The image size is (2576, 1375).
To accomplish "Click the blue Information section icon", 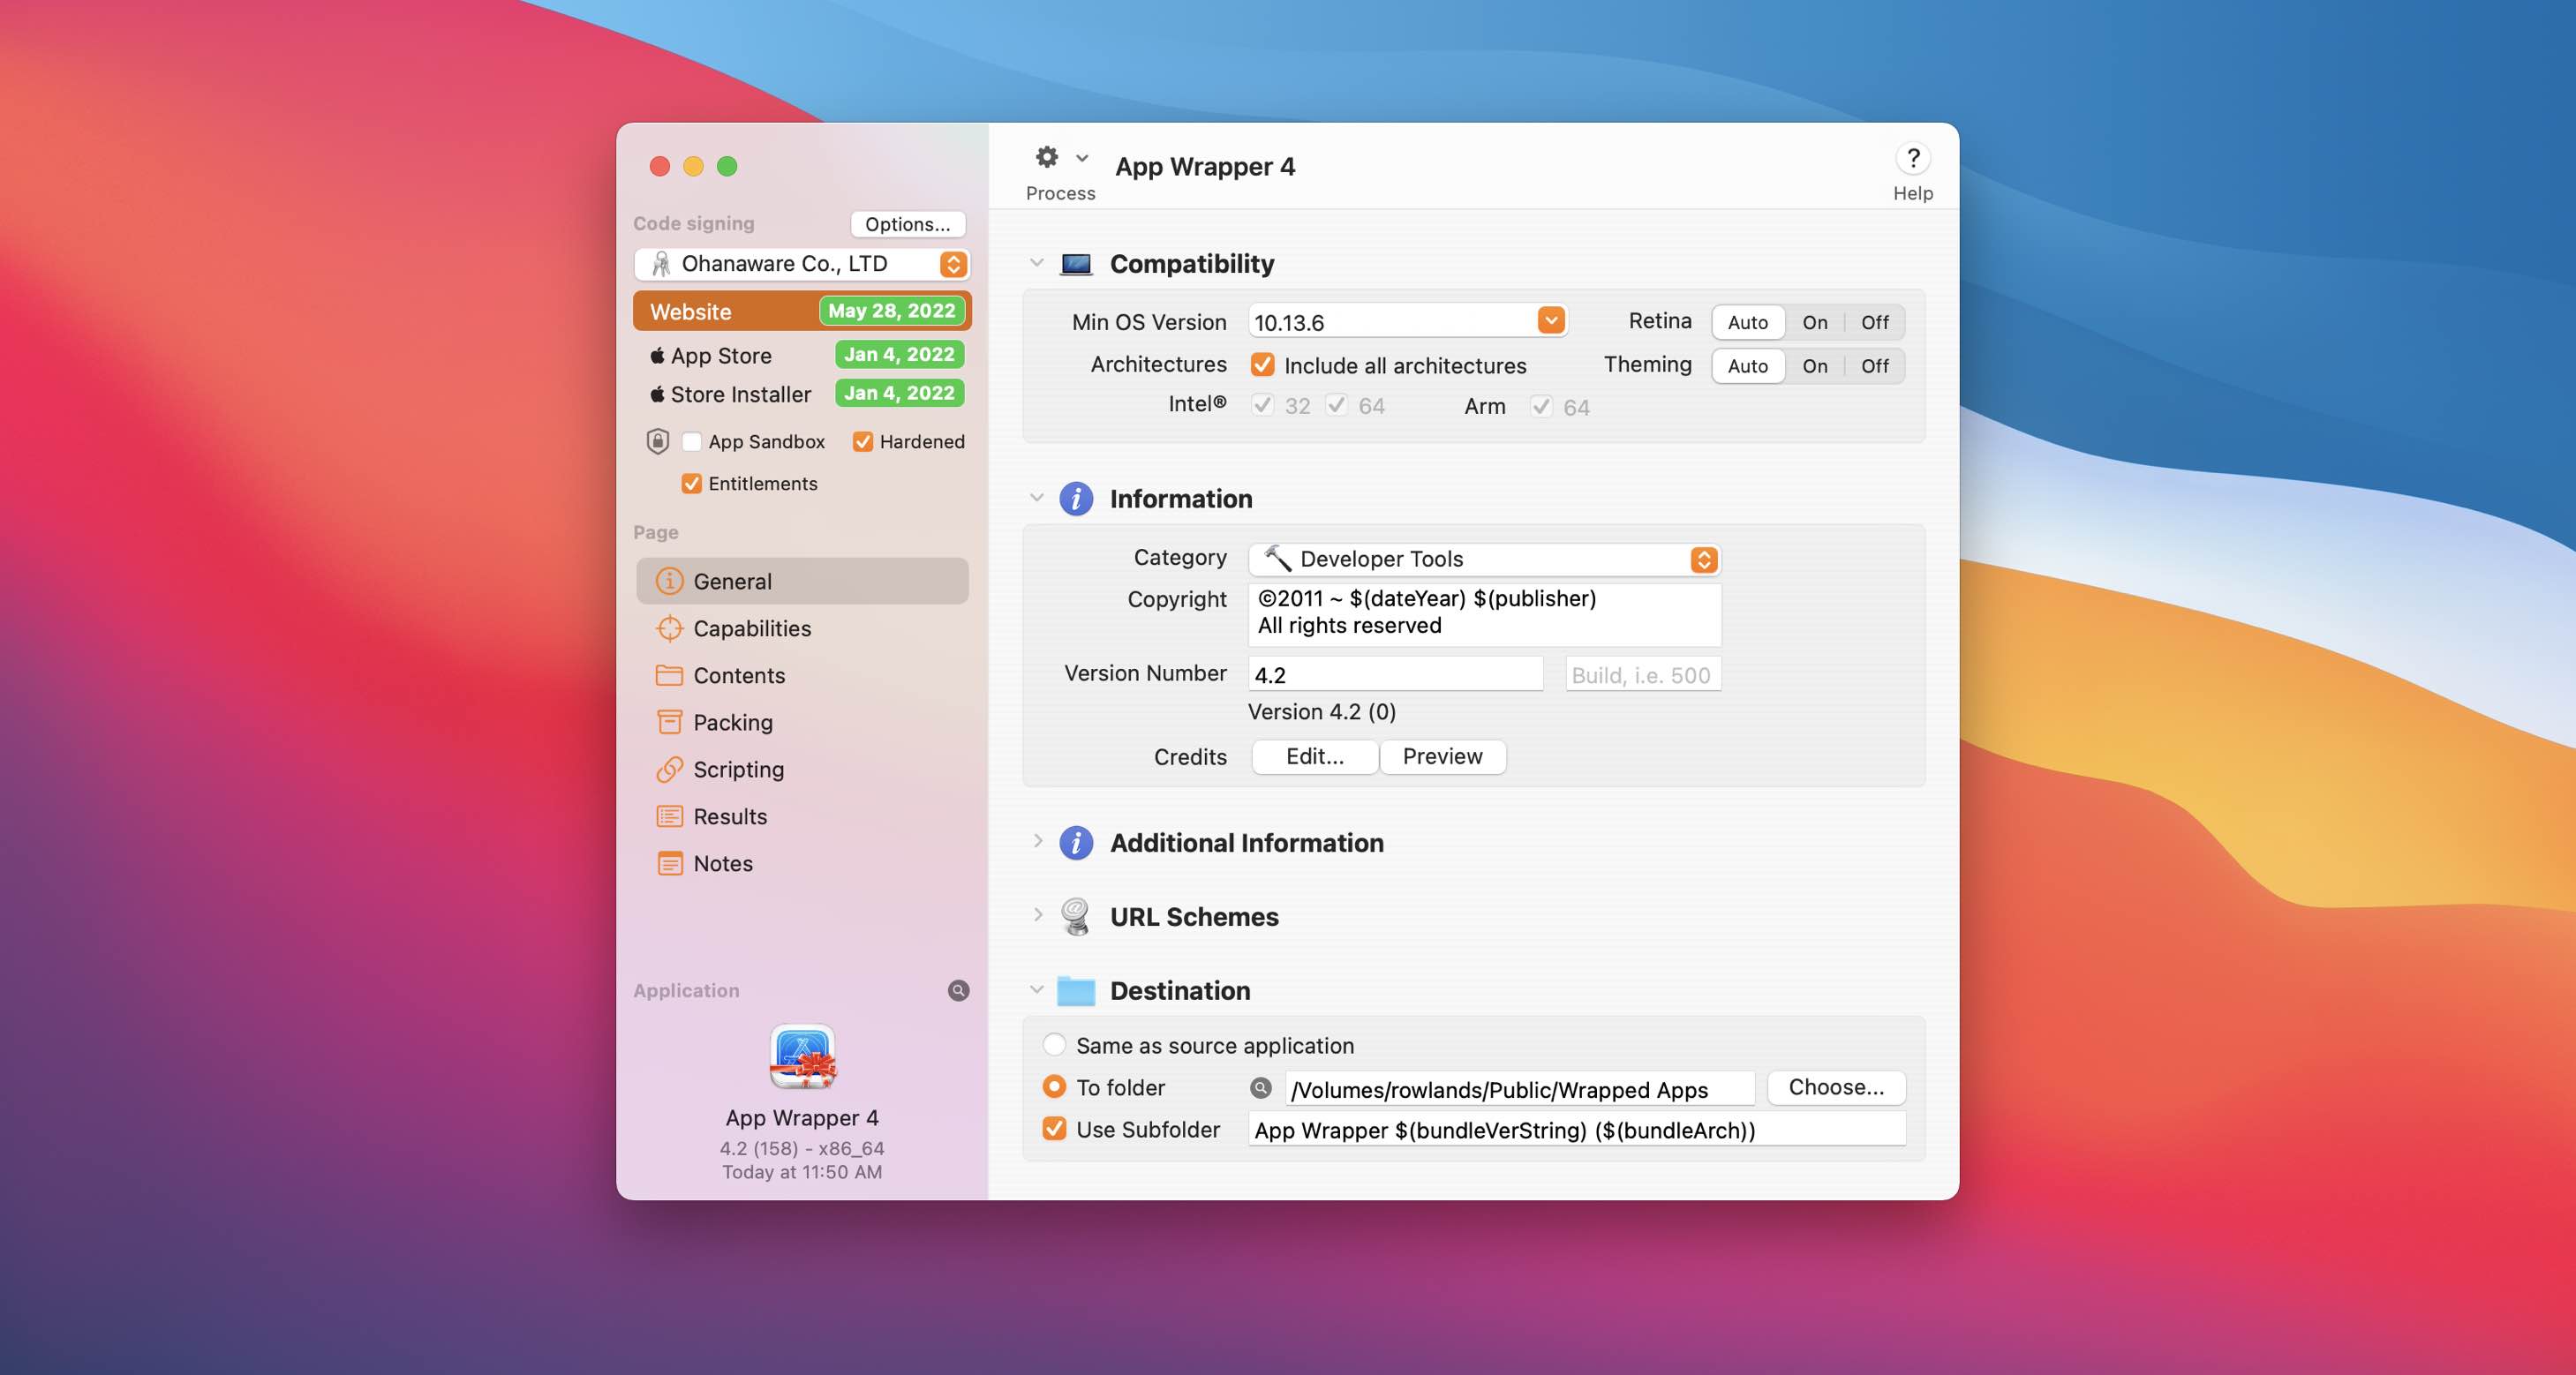I will point(1076,498).
